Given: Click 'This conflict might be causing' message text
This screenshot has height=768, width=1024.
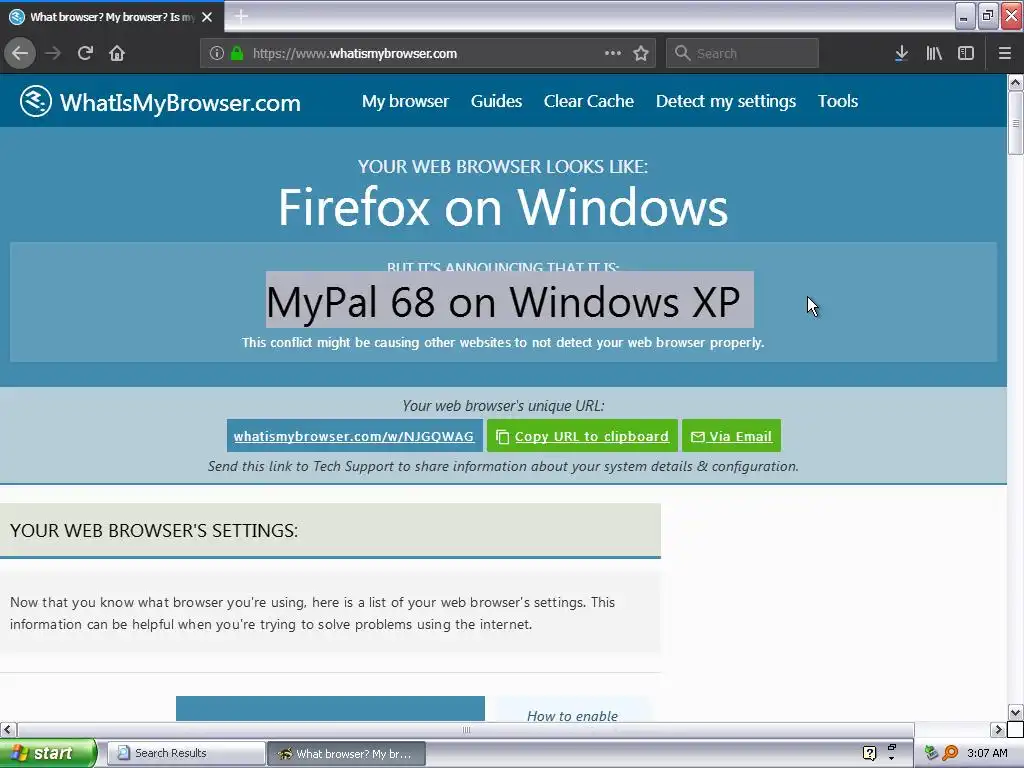Looking at the screenshot, I should click(503, 342).
